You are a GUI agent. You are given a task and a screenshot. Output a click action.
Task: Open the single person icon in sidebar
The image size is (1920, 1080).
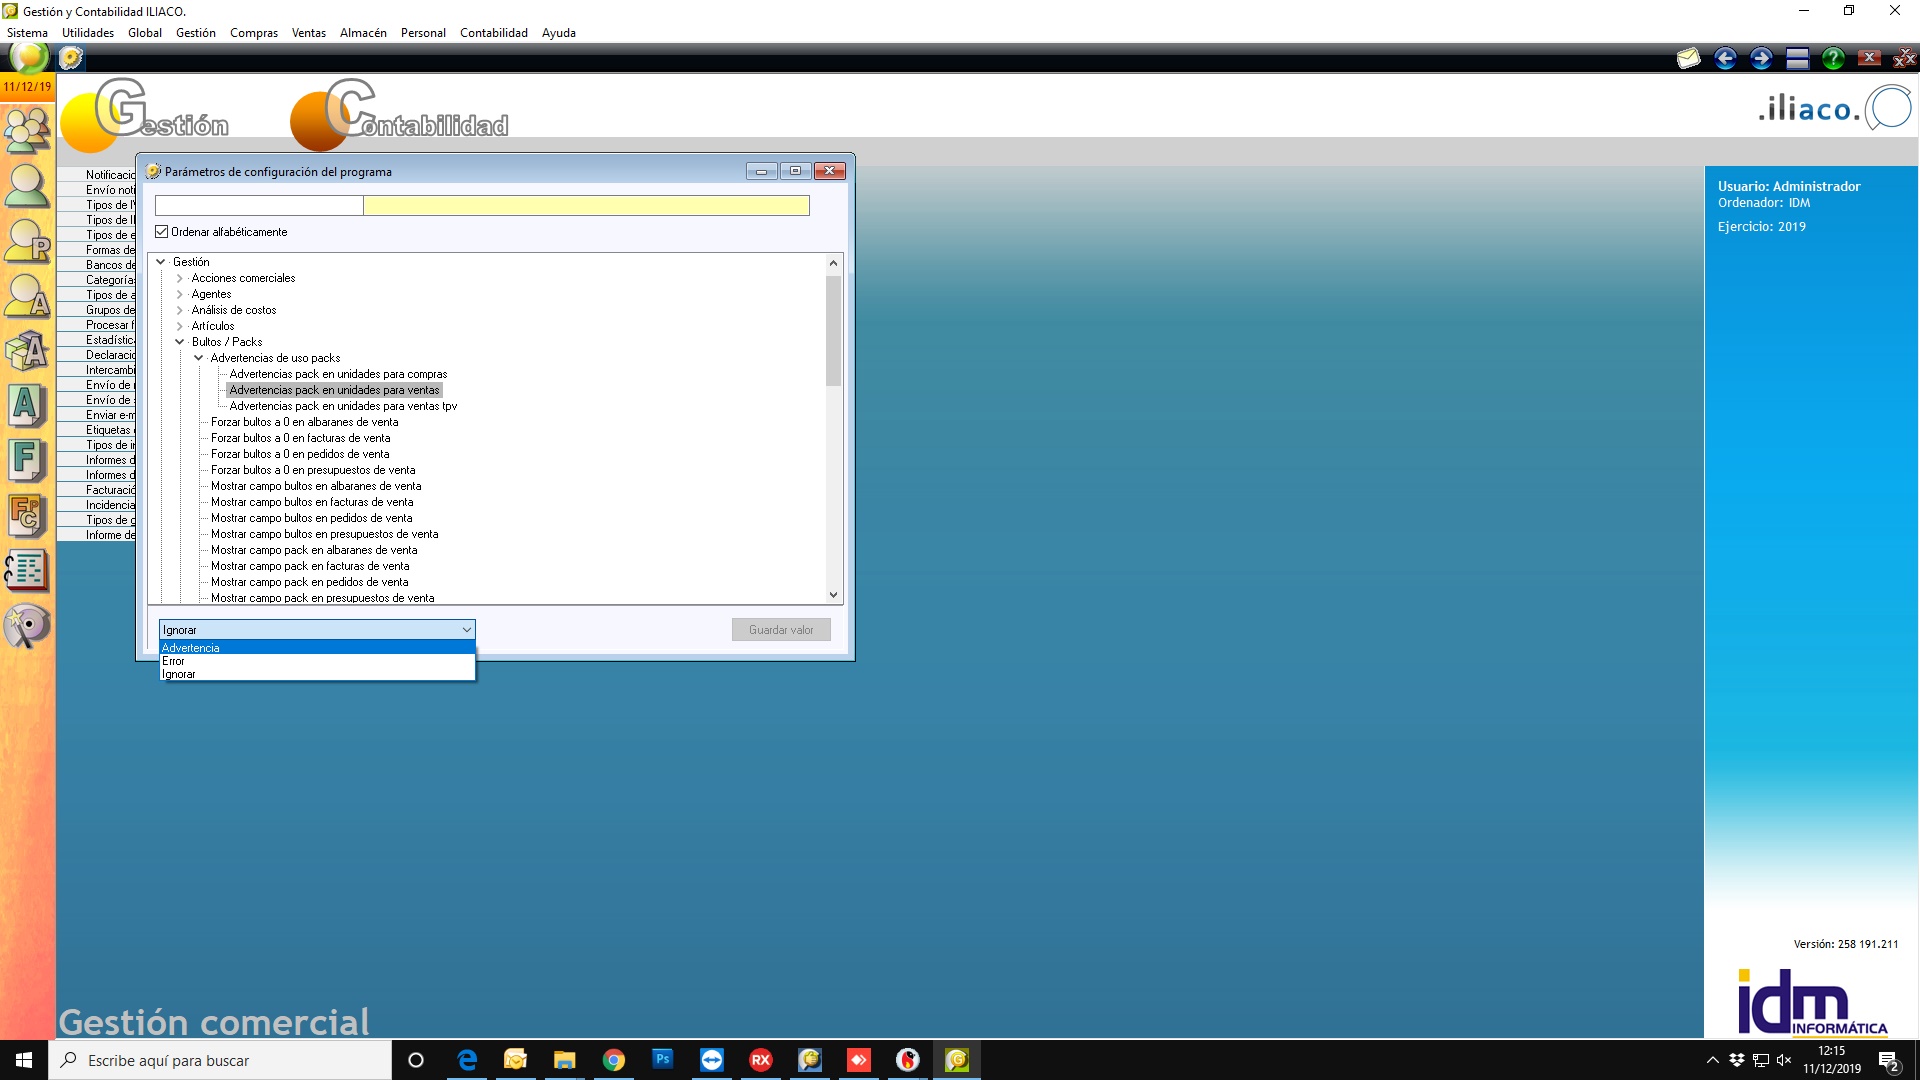tap(28, 185)
